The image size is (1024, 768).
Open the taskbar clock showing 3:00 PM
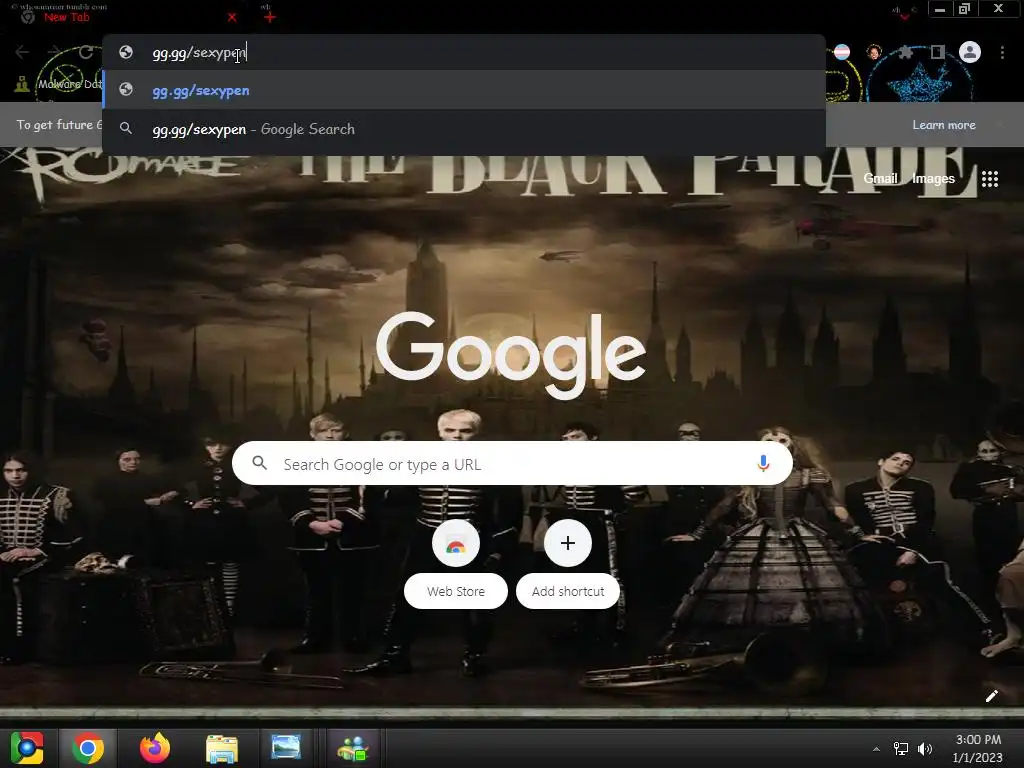pyautogui.click(x=978, y=748)
